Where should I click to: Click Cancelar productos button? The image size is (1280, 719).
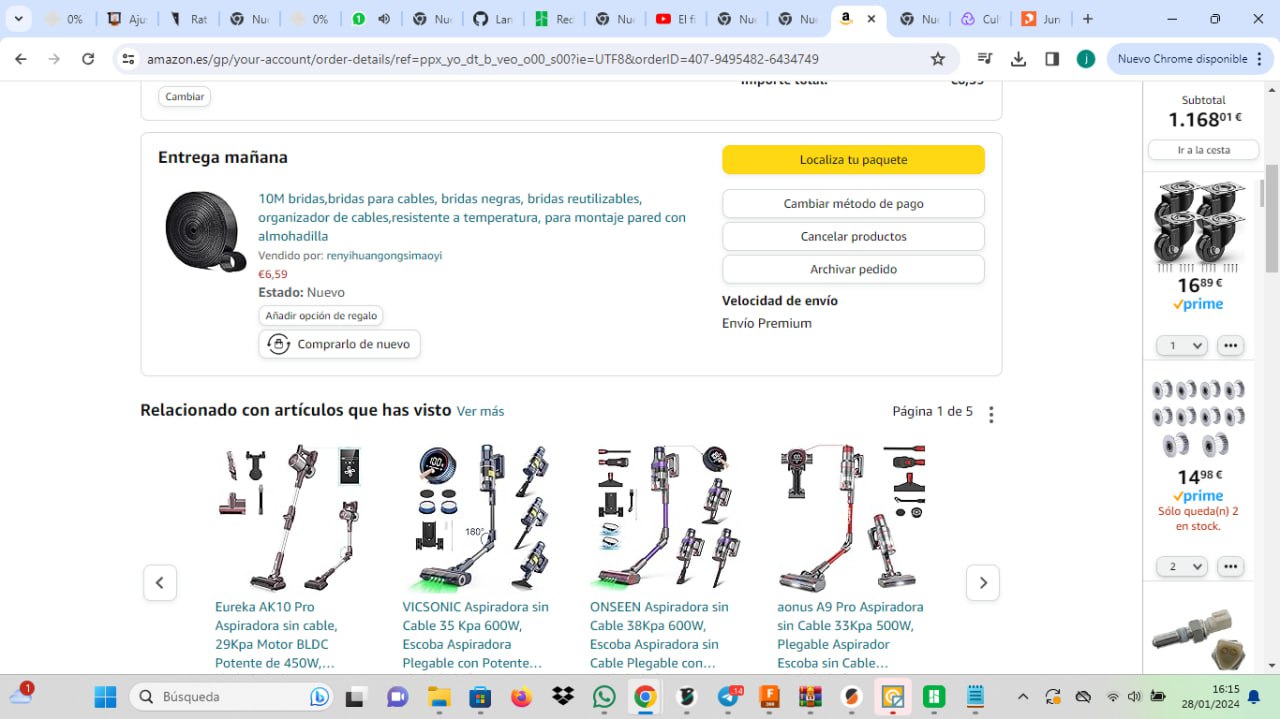853,237
